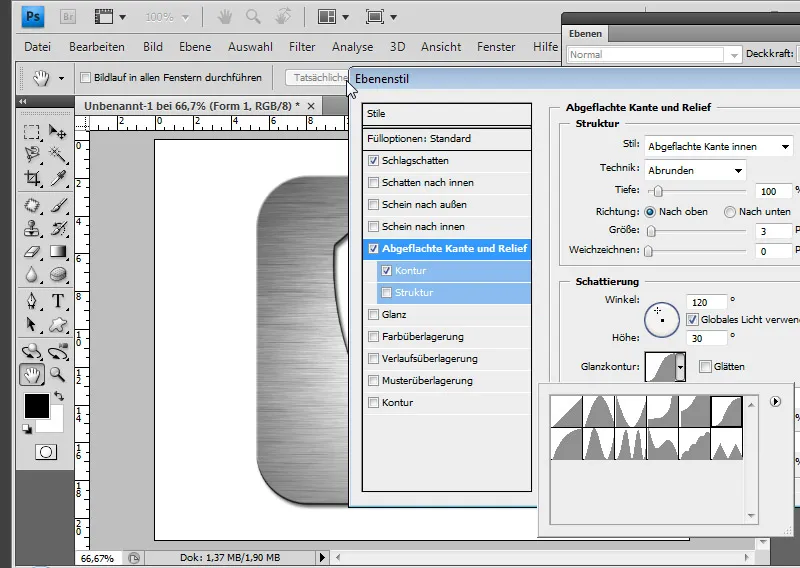Select the Gradient tool
This screenshot has width=800, height=568.
tap(58, 251)
